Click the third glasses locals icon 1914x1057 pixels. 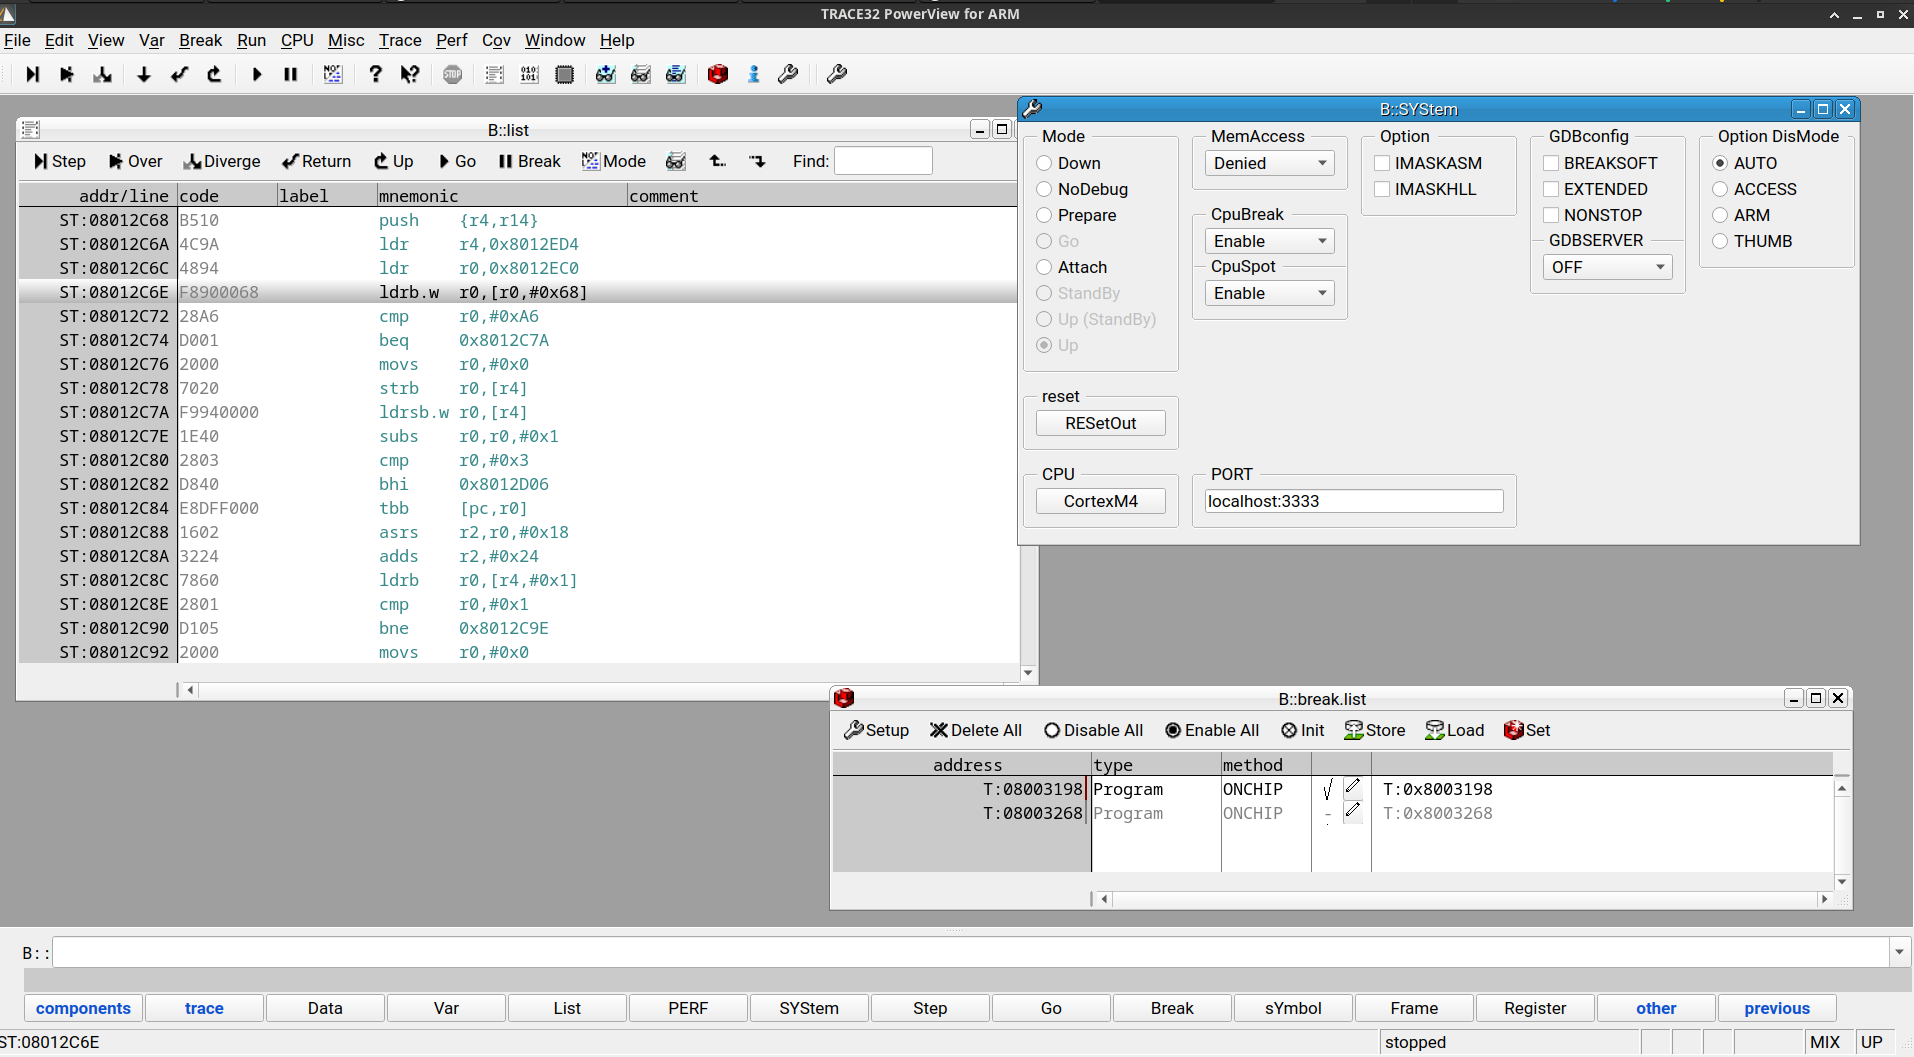point(676,74)
